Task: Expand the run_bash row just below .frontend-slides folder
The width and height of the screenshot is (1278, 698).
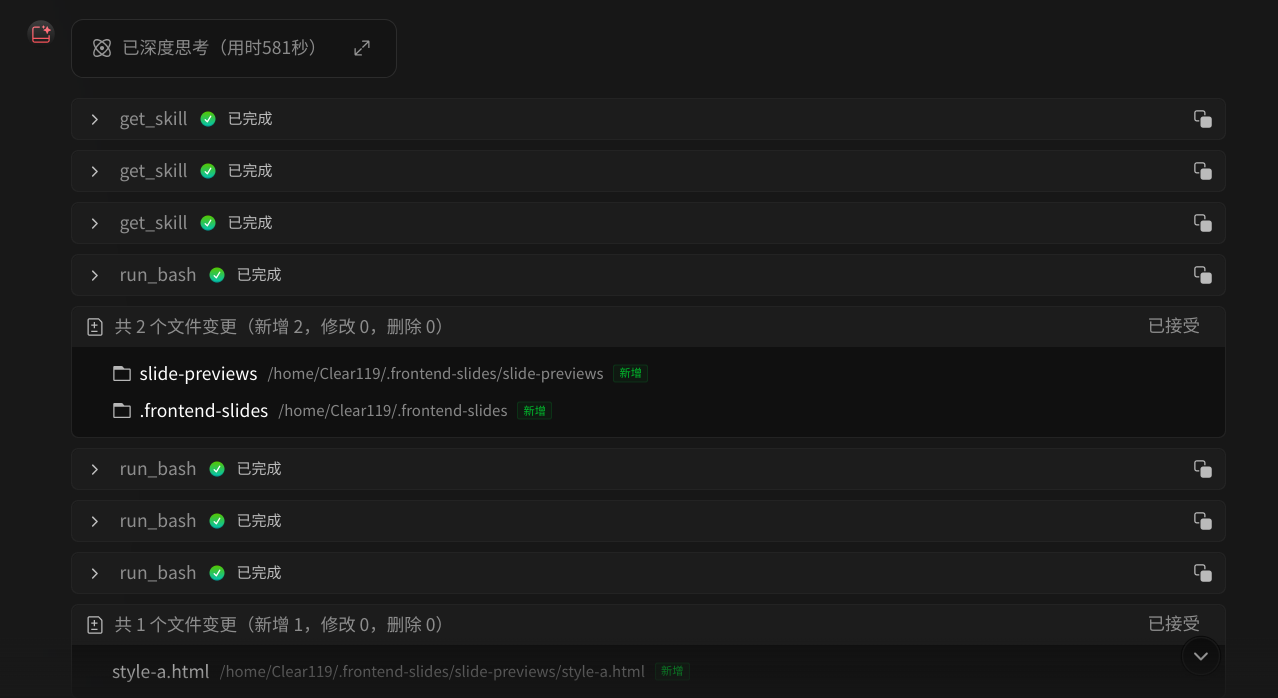Action: 95,469
